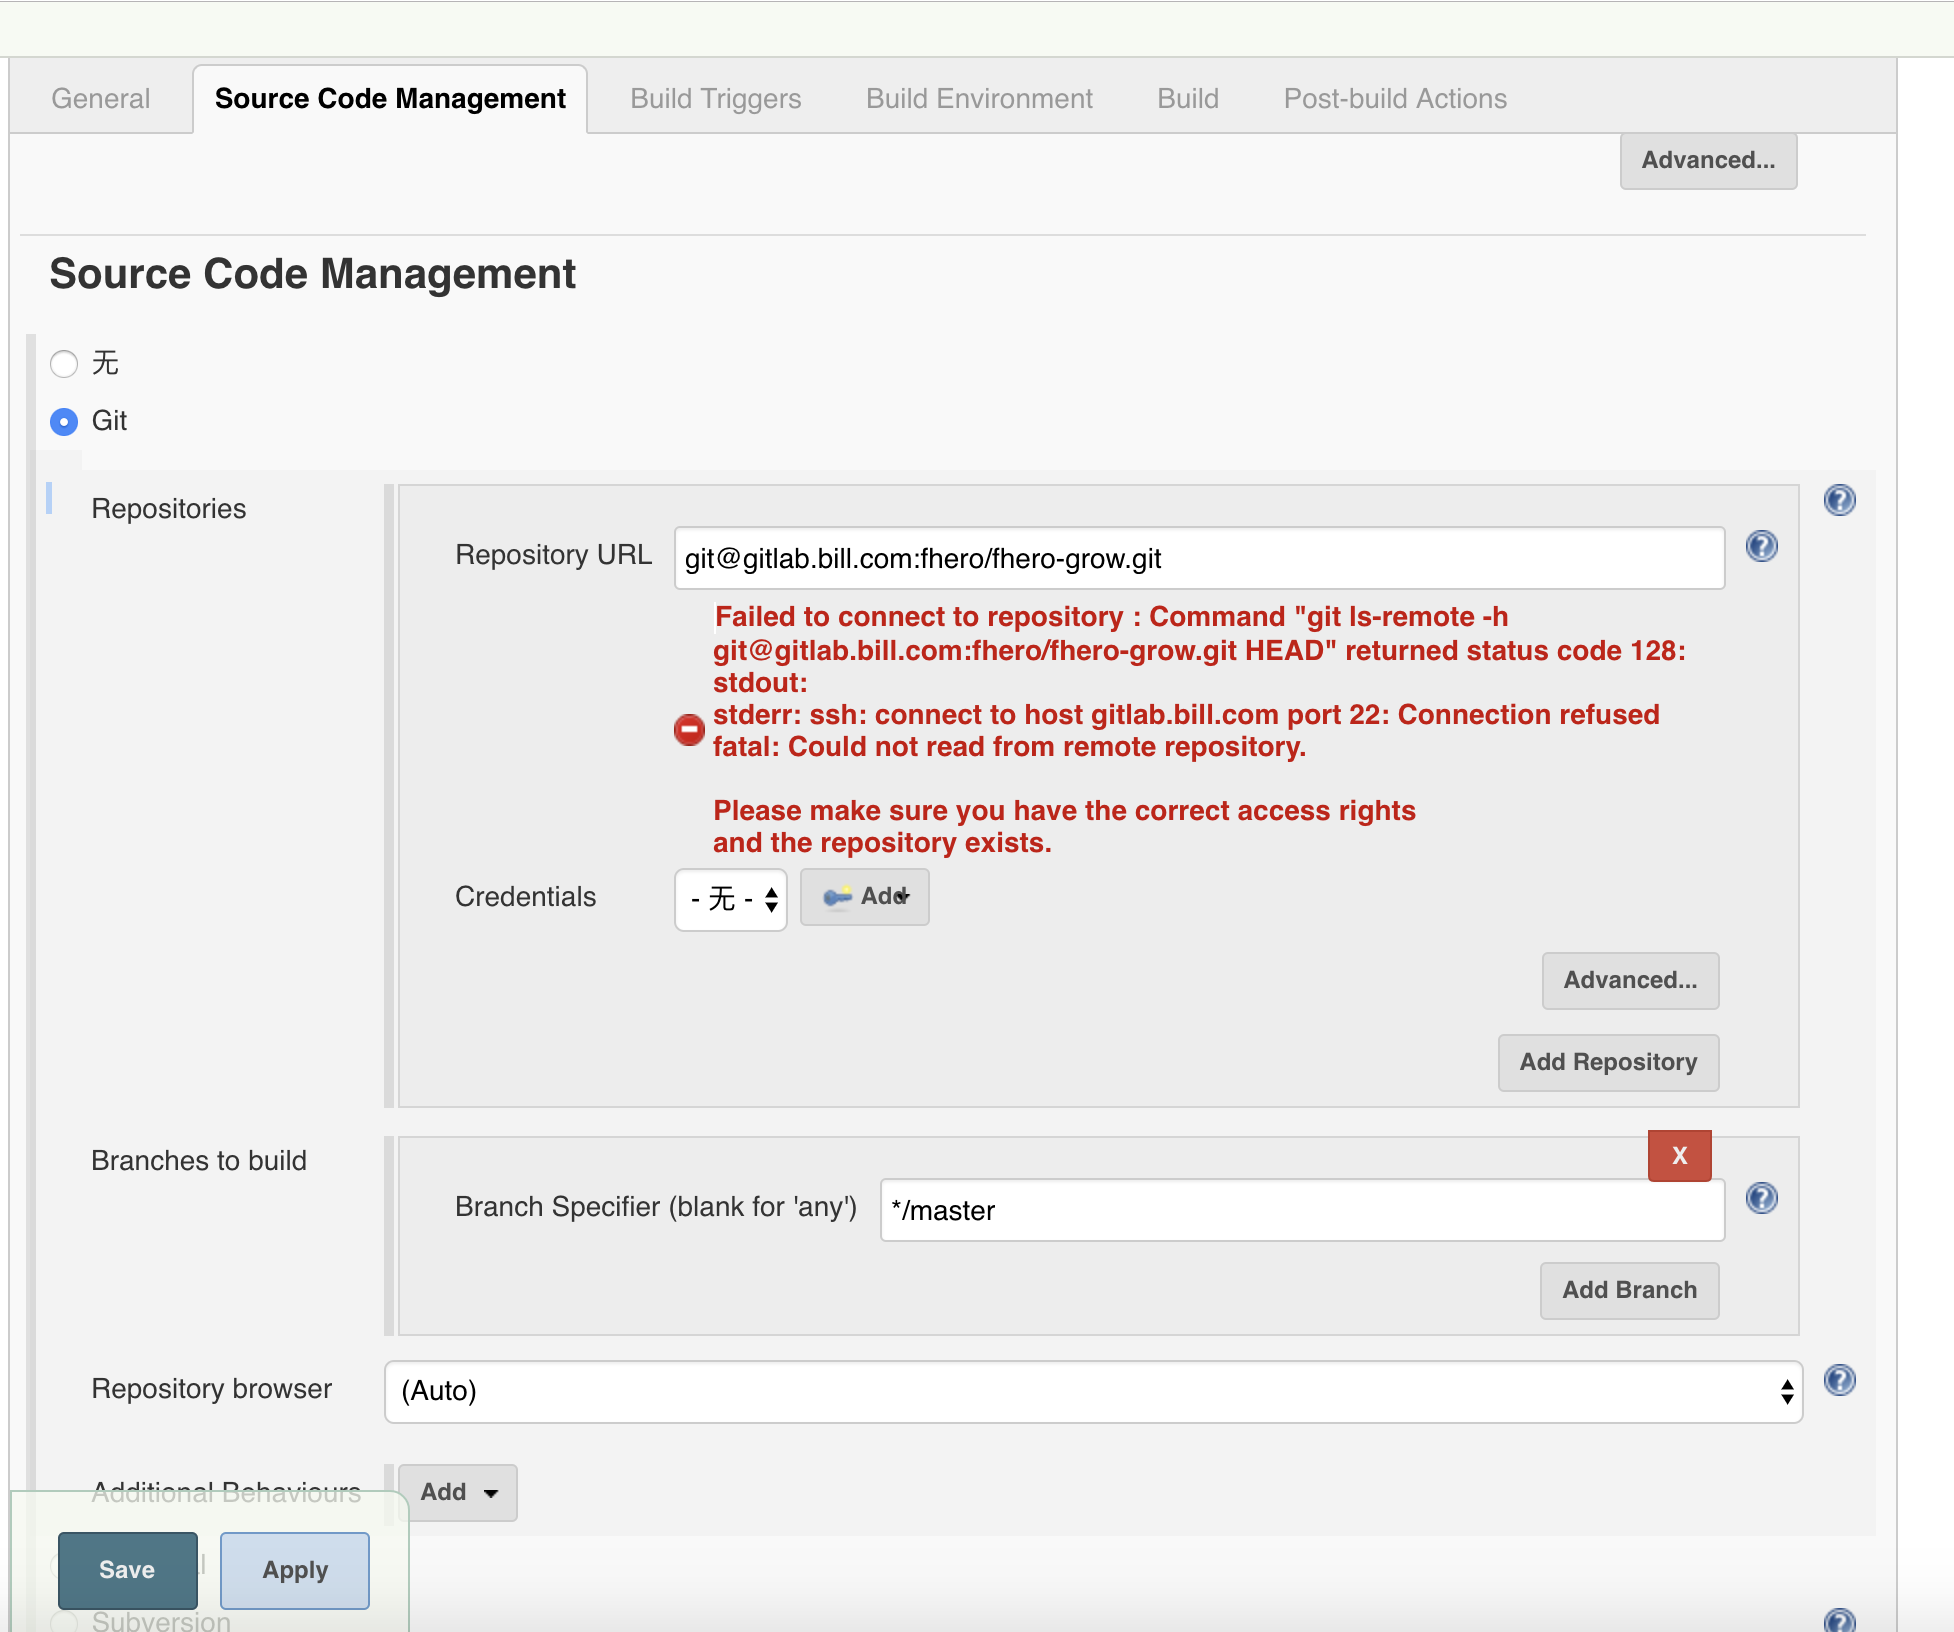This screenshot has height=1632, width=1954.
Task: Click into Repository URL text field
Action: (1198, 558)
